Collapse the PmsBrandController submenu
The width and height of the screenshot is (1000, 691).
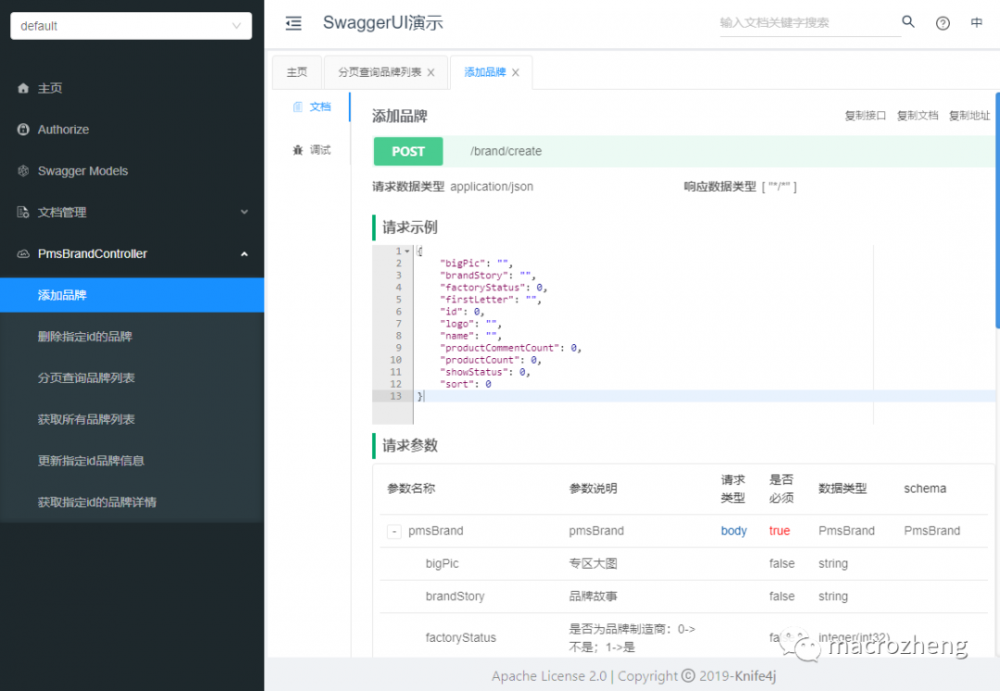click(245, 253)
